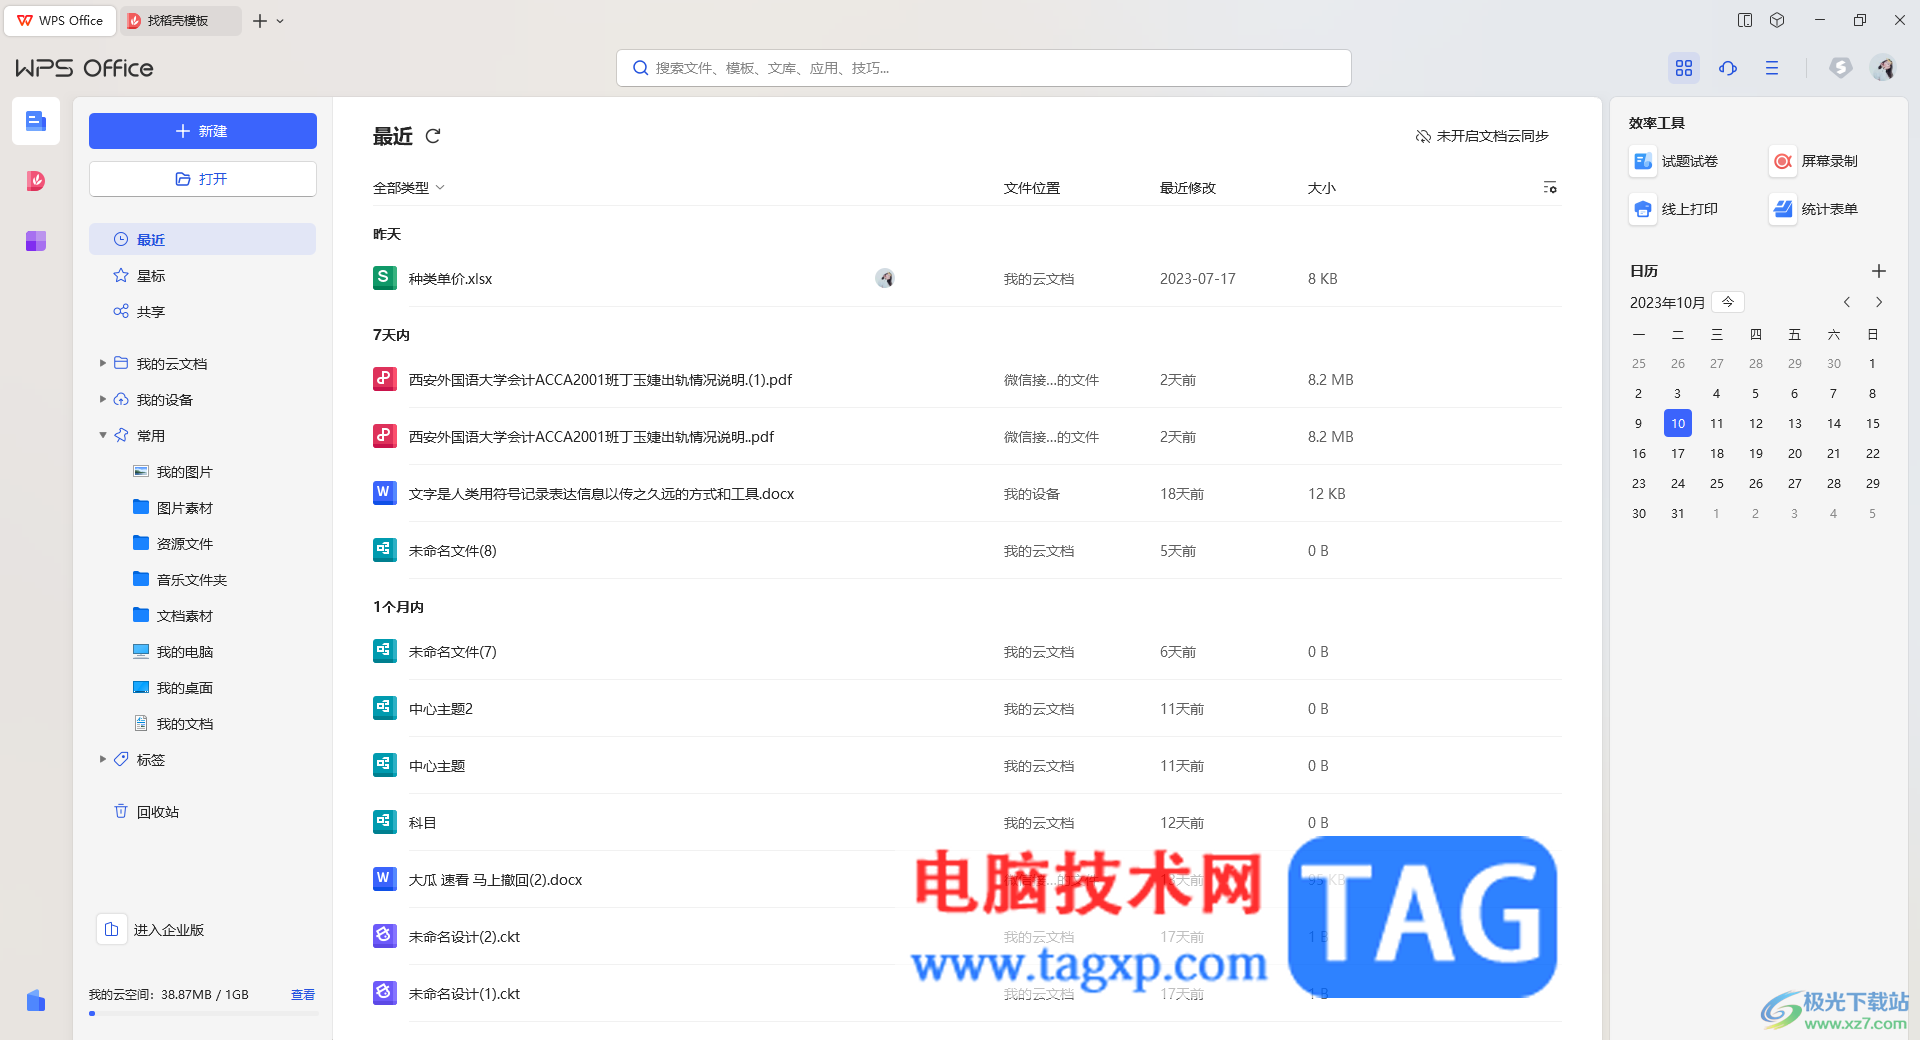This screenshot has height=1040, width=1920.
Task: Open the new tab dropdown arrow
Action: coord(280,21)
